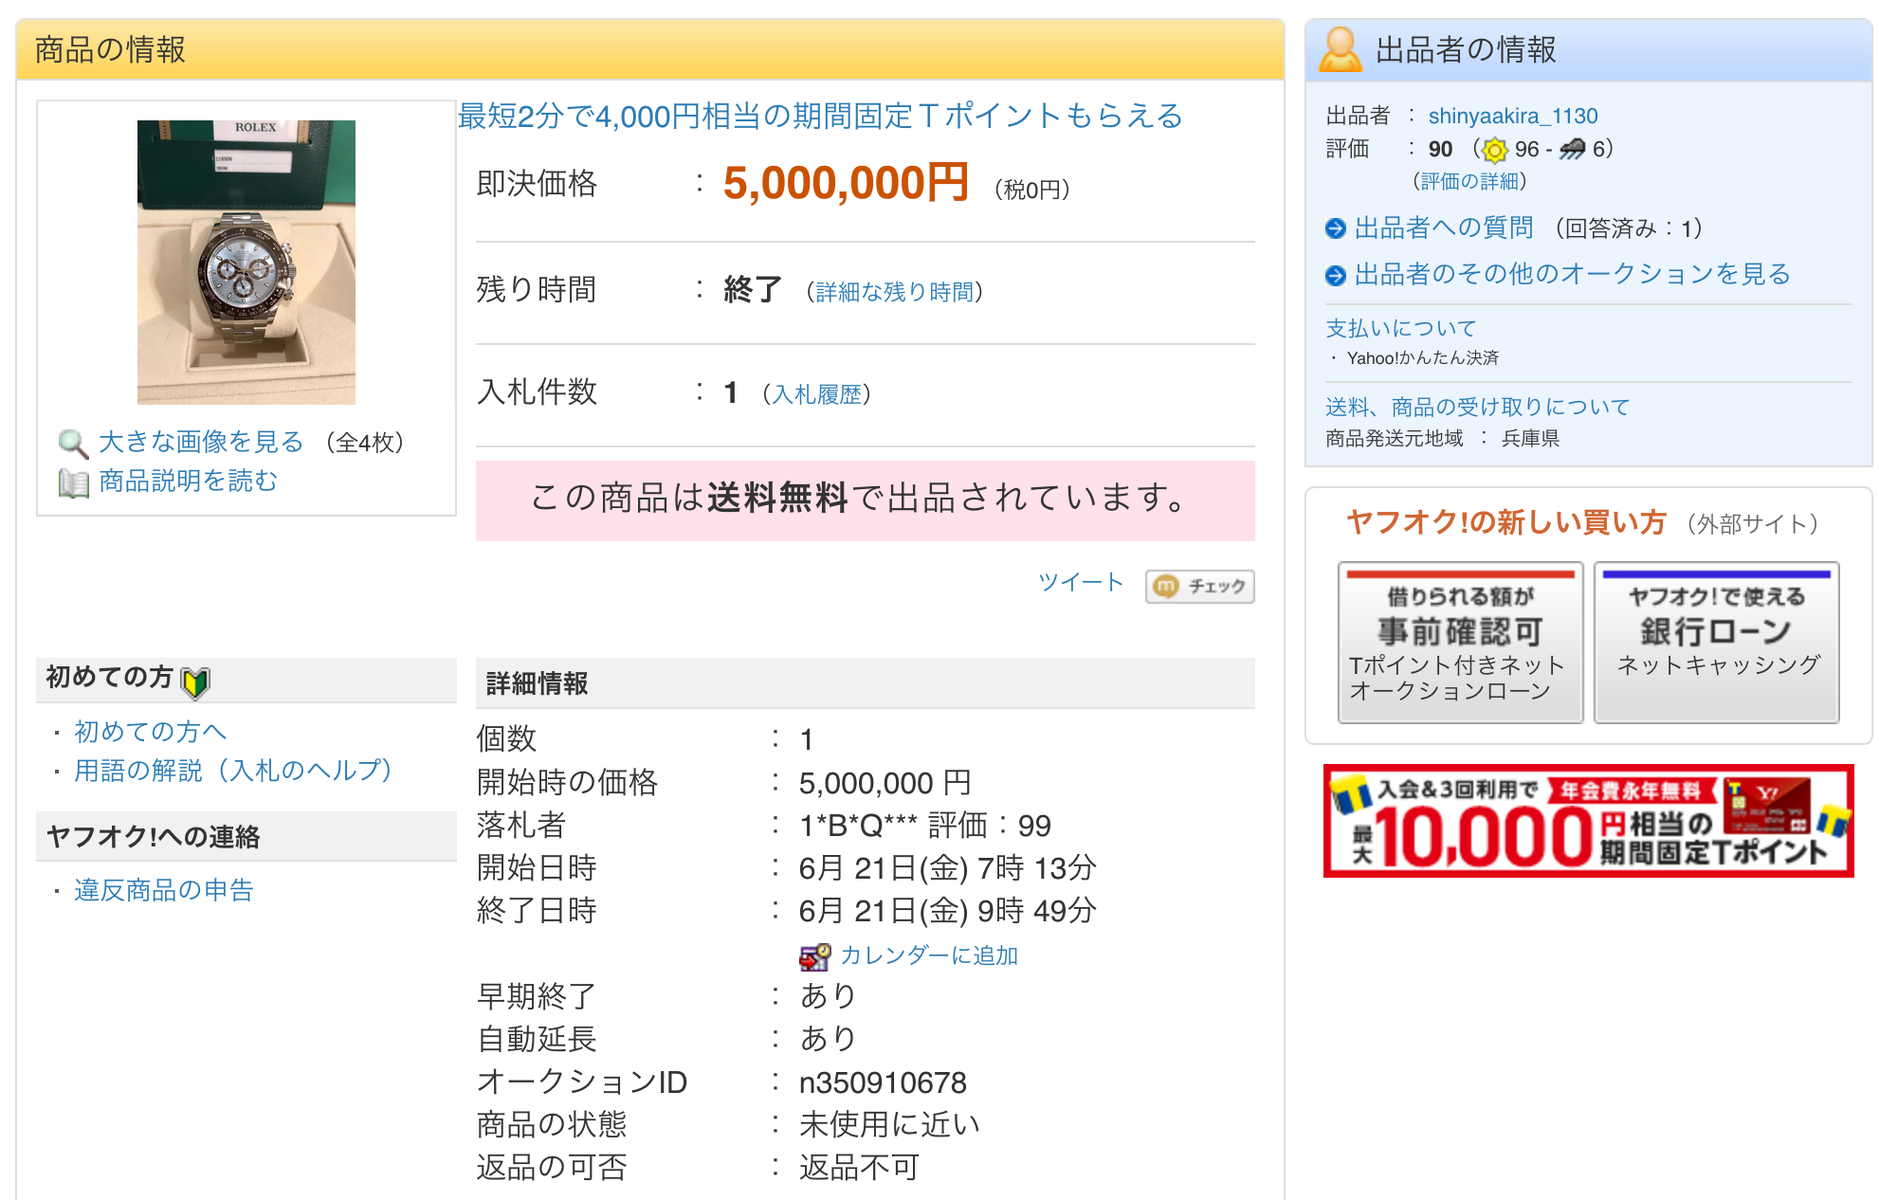This screenshot has height=1200, width=1879.
Task: Click the 事前確認可 auction loan banner
Action: [1460, 642]
